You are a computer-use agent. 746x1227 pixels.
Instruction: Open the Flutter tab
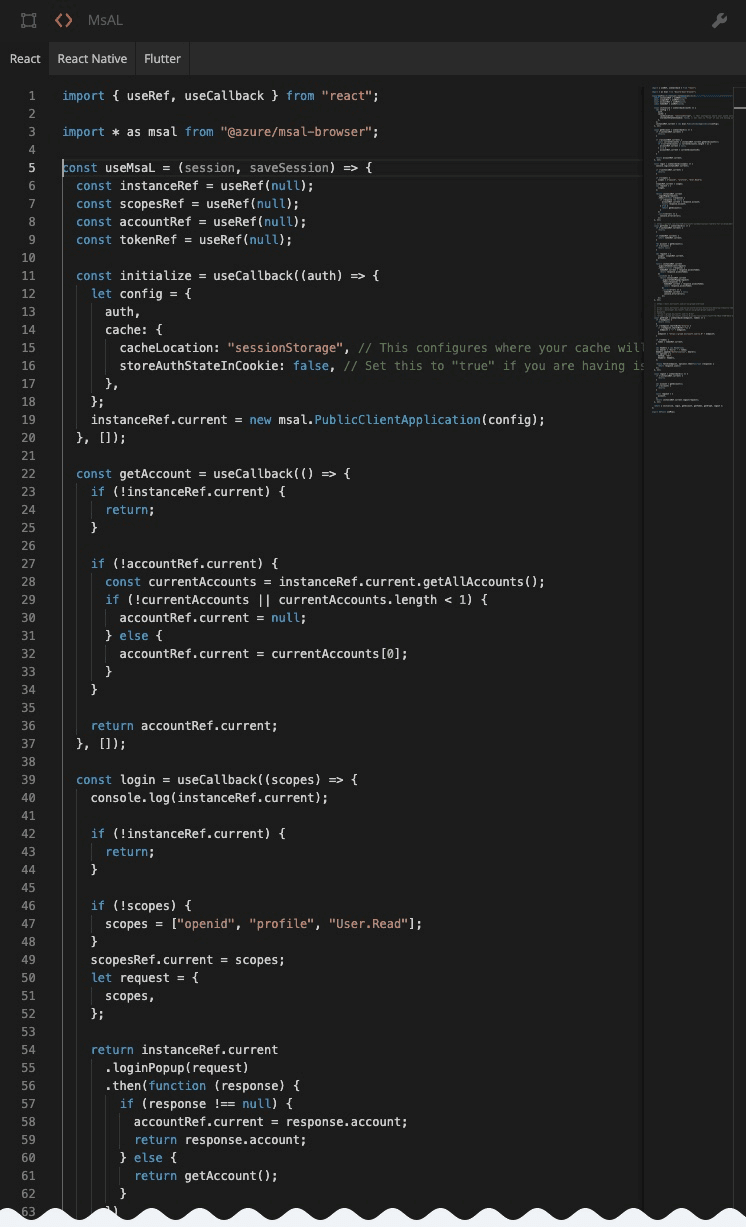tap(162, 59)
